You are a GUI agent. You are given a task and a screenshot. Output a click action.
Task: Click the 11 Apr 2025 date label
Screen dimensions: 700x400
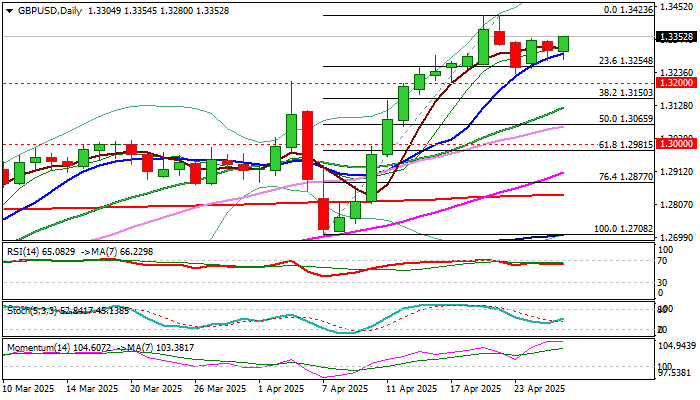(412, 389)
